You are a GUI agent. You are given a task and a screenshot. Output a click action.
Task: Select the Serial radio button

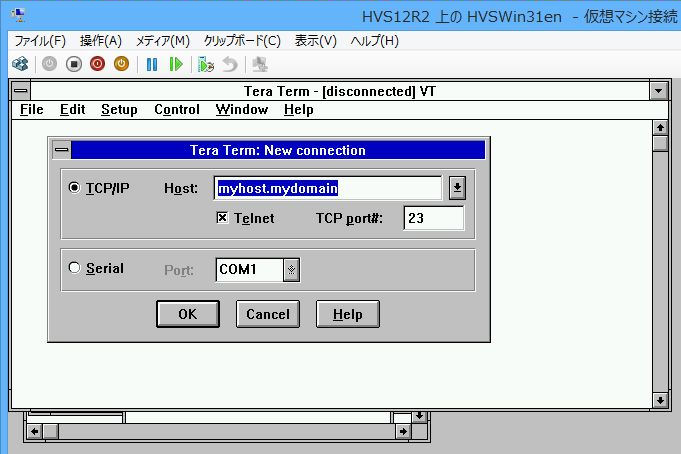point(75,268)
